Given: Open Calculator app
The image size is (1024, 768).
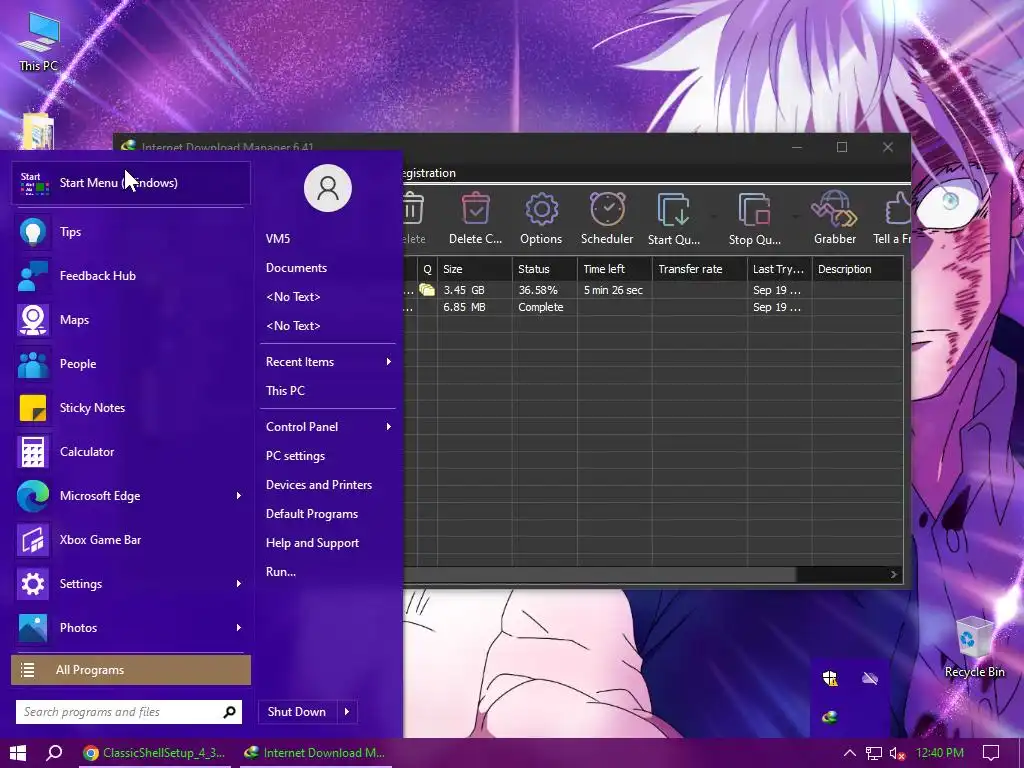Looking at the screenshot, I should tap(131, 452).
